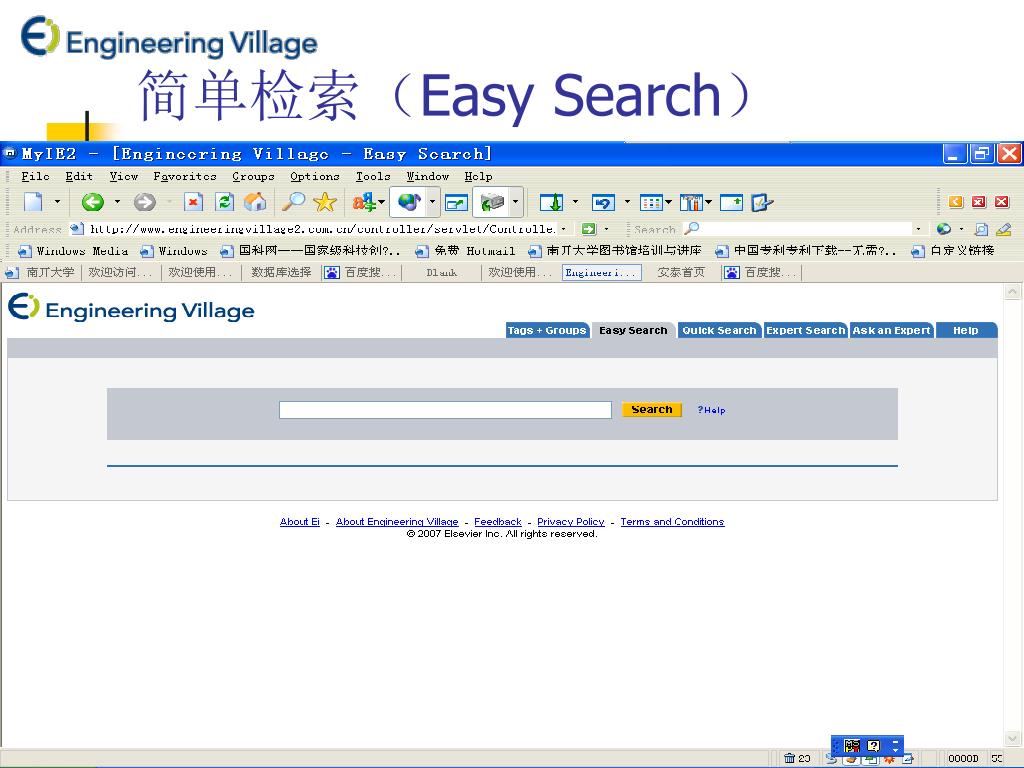Open the Back button history dropdown arrow
1024x768 pixels.
coord(117,202)
